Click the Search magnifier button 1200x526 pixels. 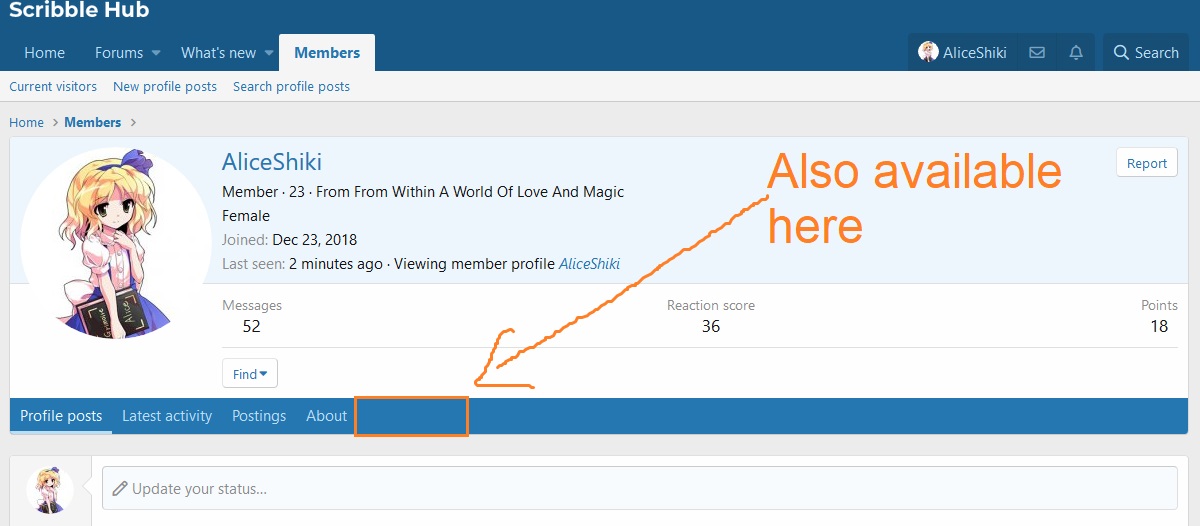coord(1146,53)
